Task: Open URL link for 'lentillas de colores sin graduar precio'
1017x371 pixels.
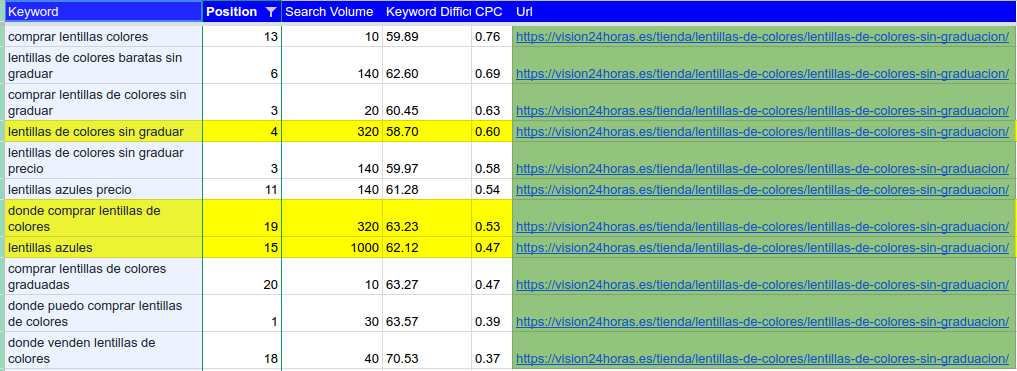Action: pos(762,169)
